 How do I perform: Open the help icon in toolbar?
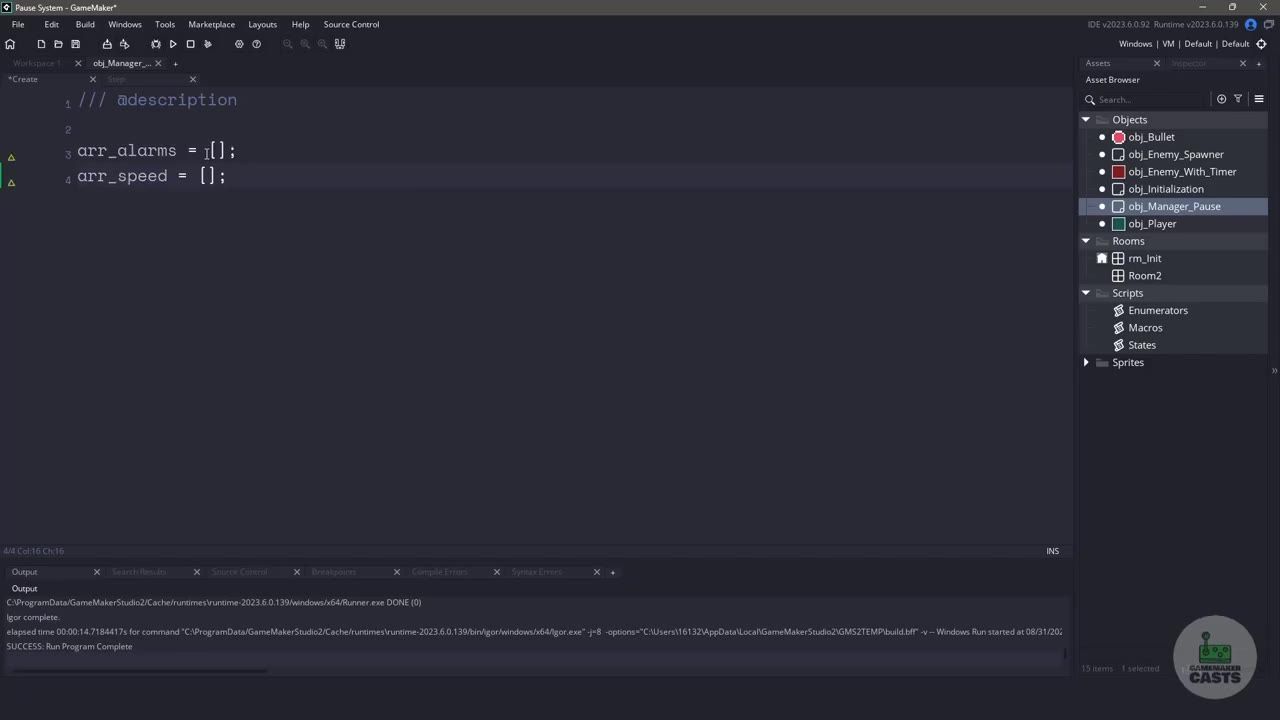(256, 44)
